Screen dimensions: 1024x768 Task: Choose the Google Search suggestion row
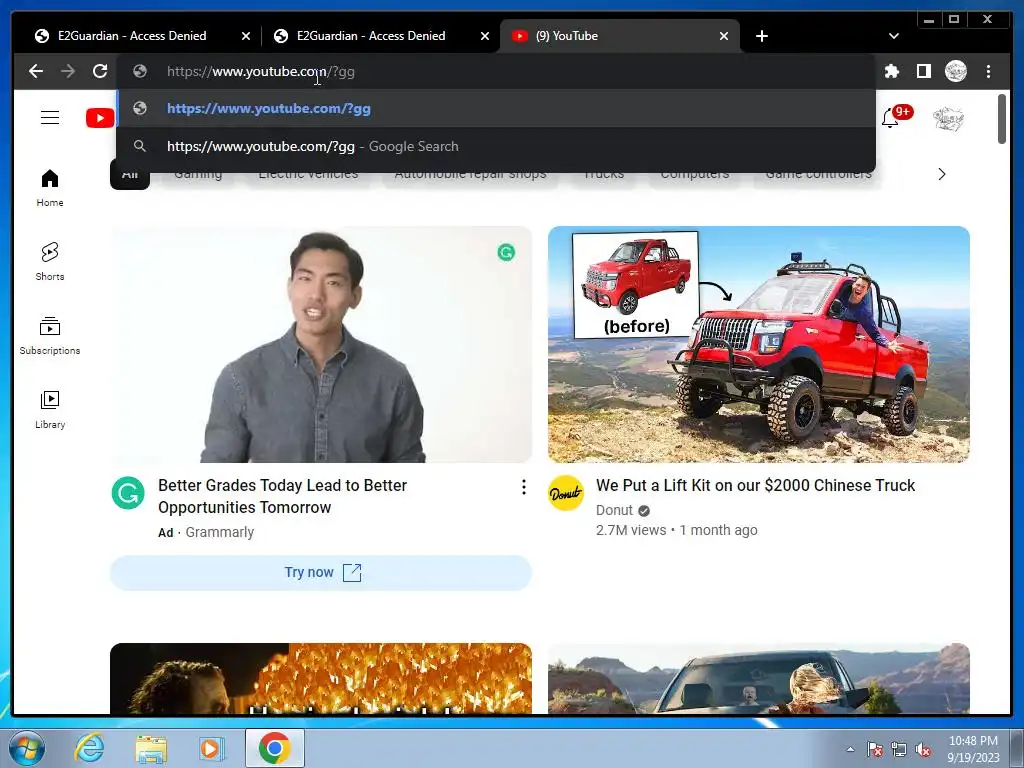pyautogui.click(x=496, y=146)
